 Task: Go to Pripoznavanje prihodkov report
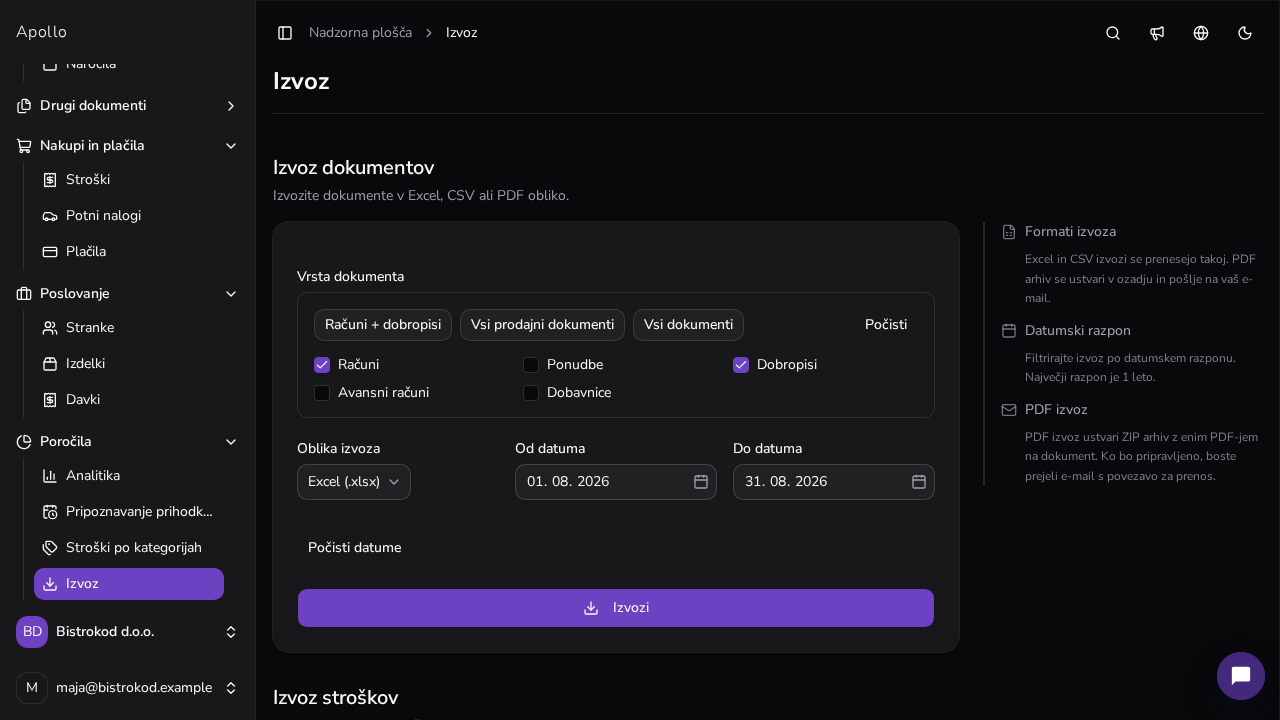(x=129, y=512)
